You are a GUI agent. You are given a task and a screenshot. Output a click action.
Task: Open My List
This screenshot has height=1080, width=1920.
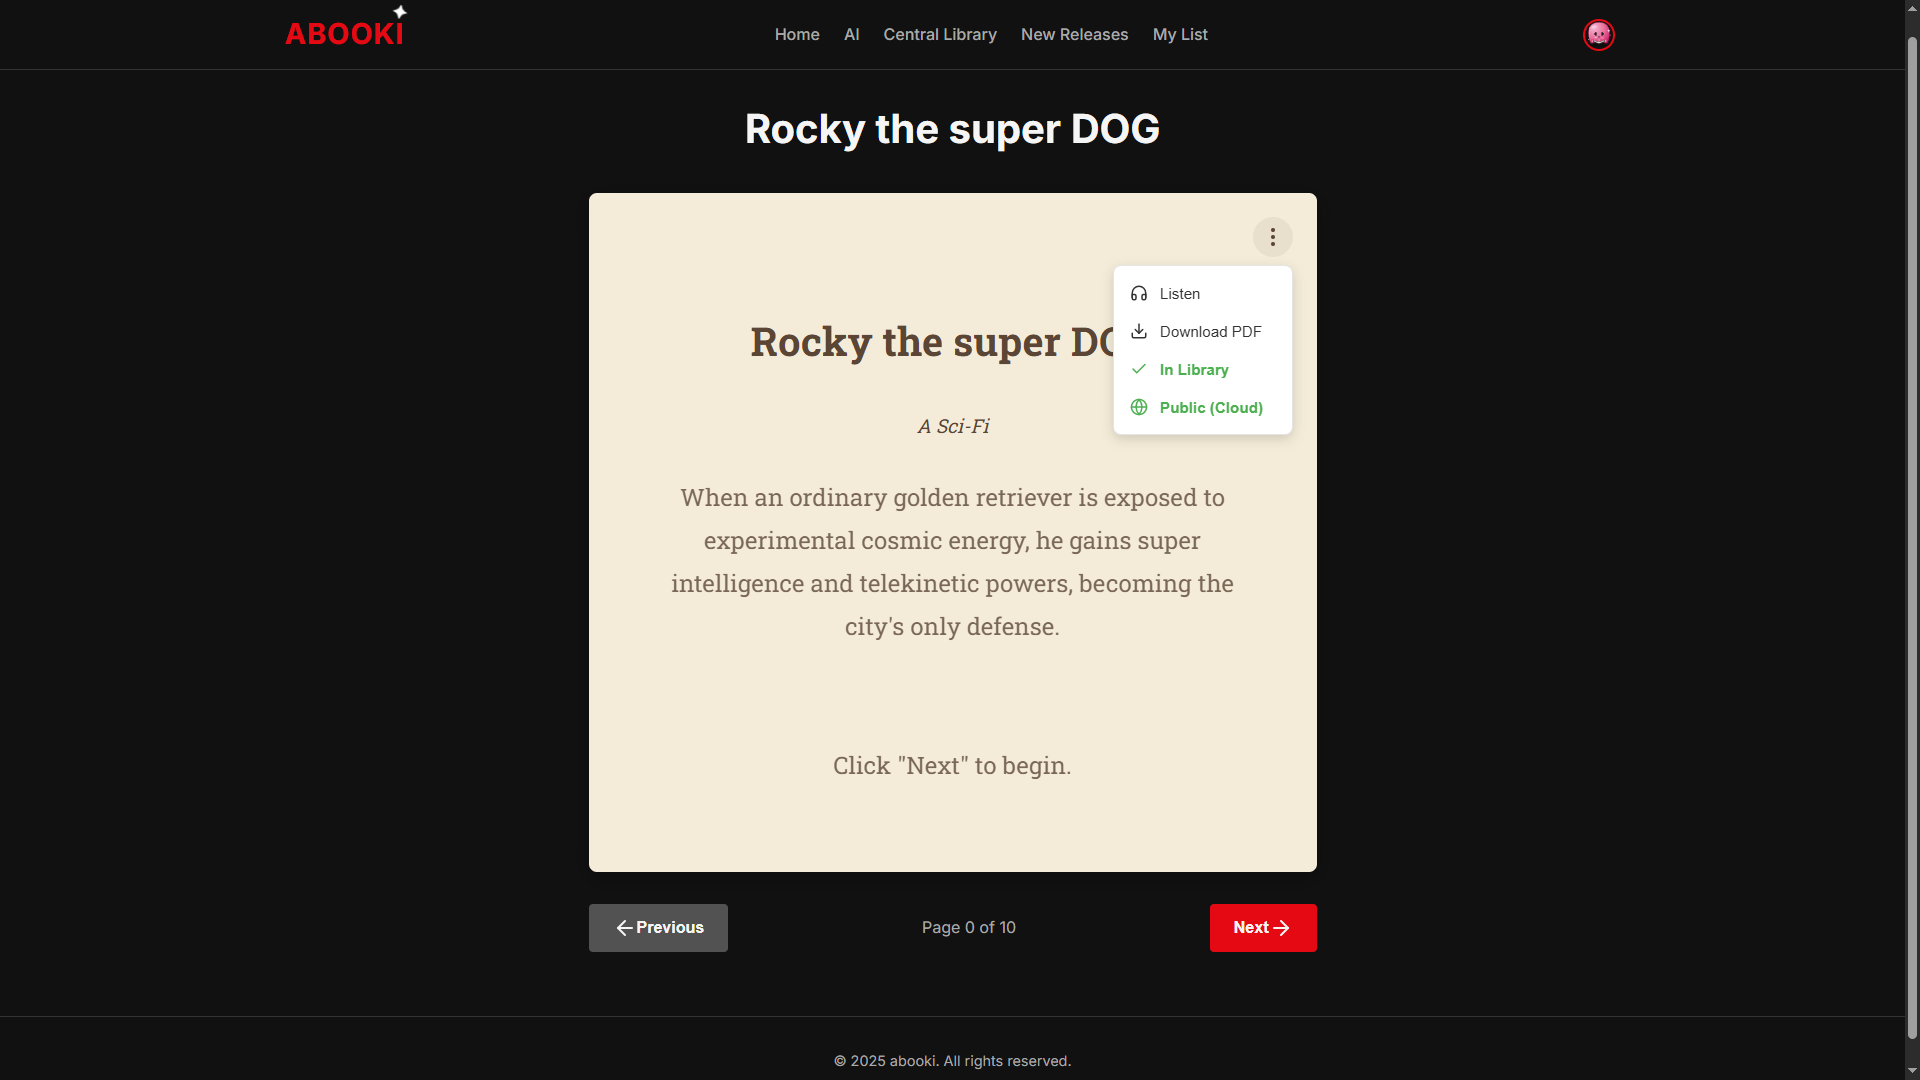tap(1180, 34)
